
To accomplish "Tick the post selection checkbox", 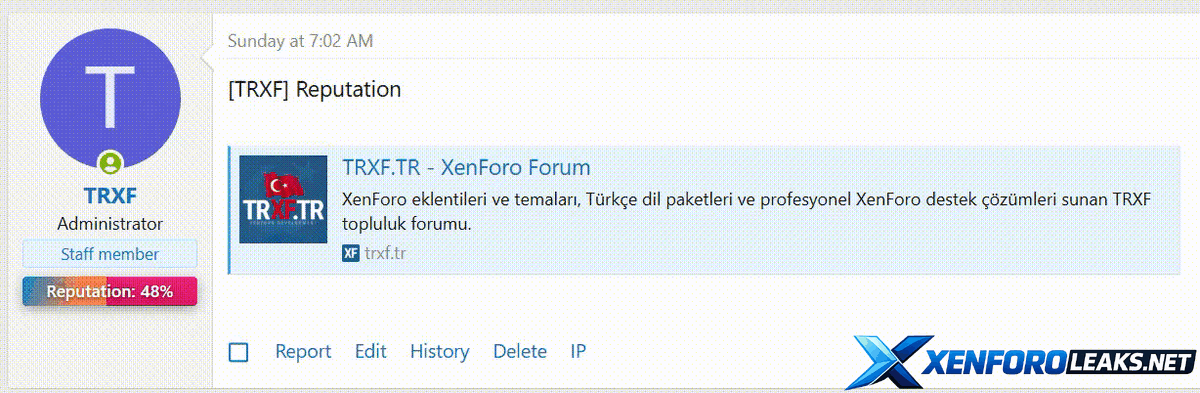I will pos(238,352).
